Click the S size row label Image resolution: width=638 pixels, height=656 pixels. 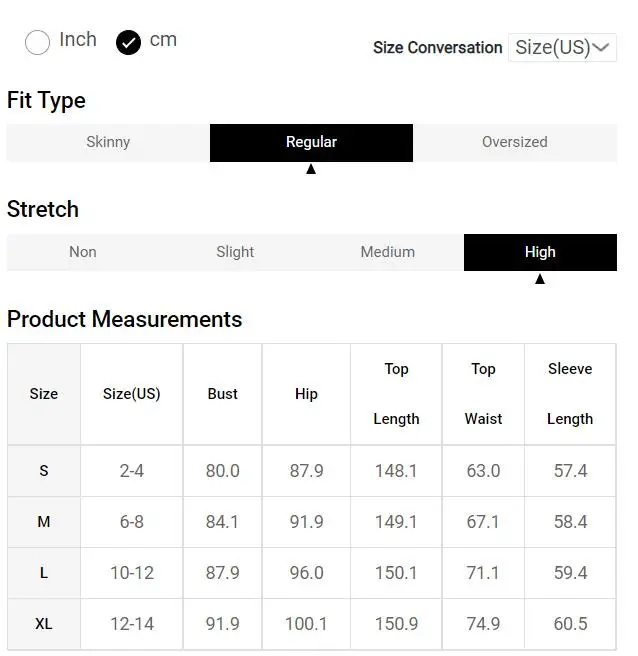tap(44, 471)
